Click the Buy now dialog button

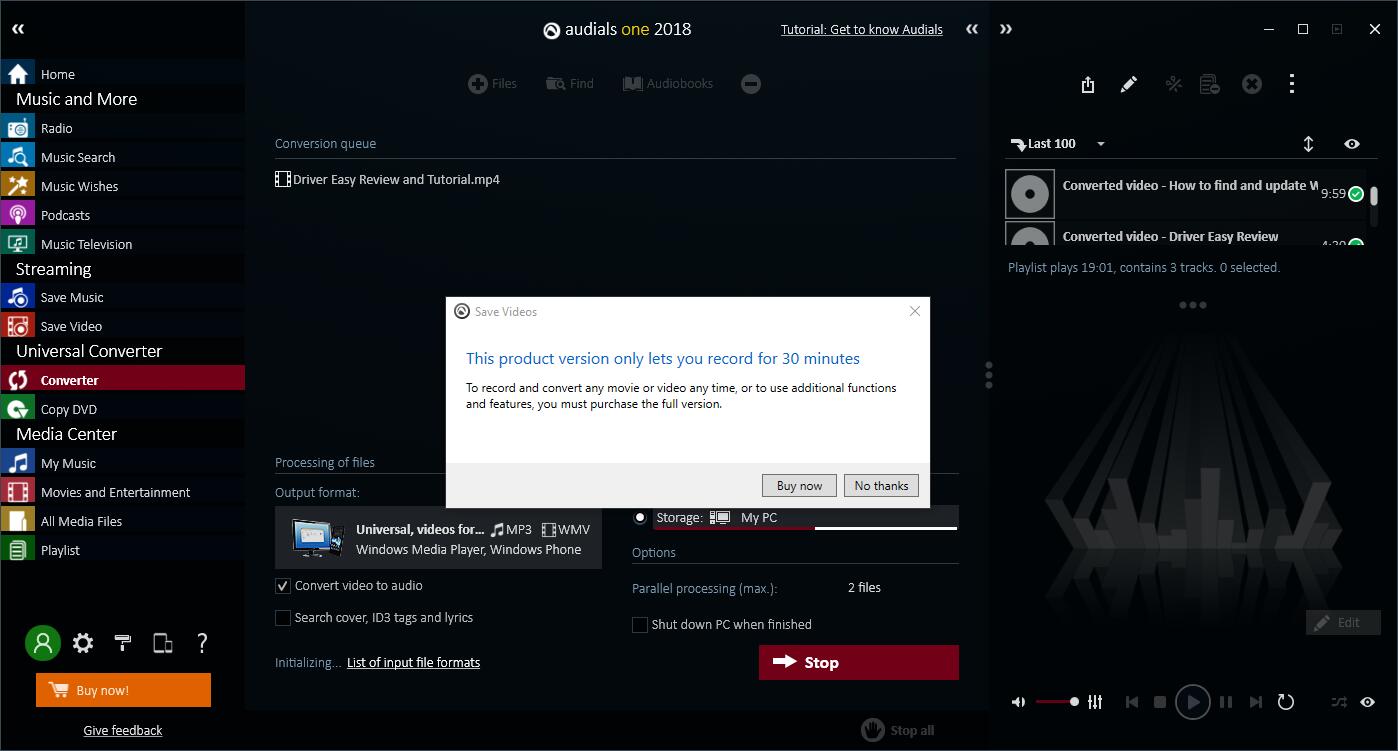(x=799, y=486)
